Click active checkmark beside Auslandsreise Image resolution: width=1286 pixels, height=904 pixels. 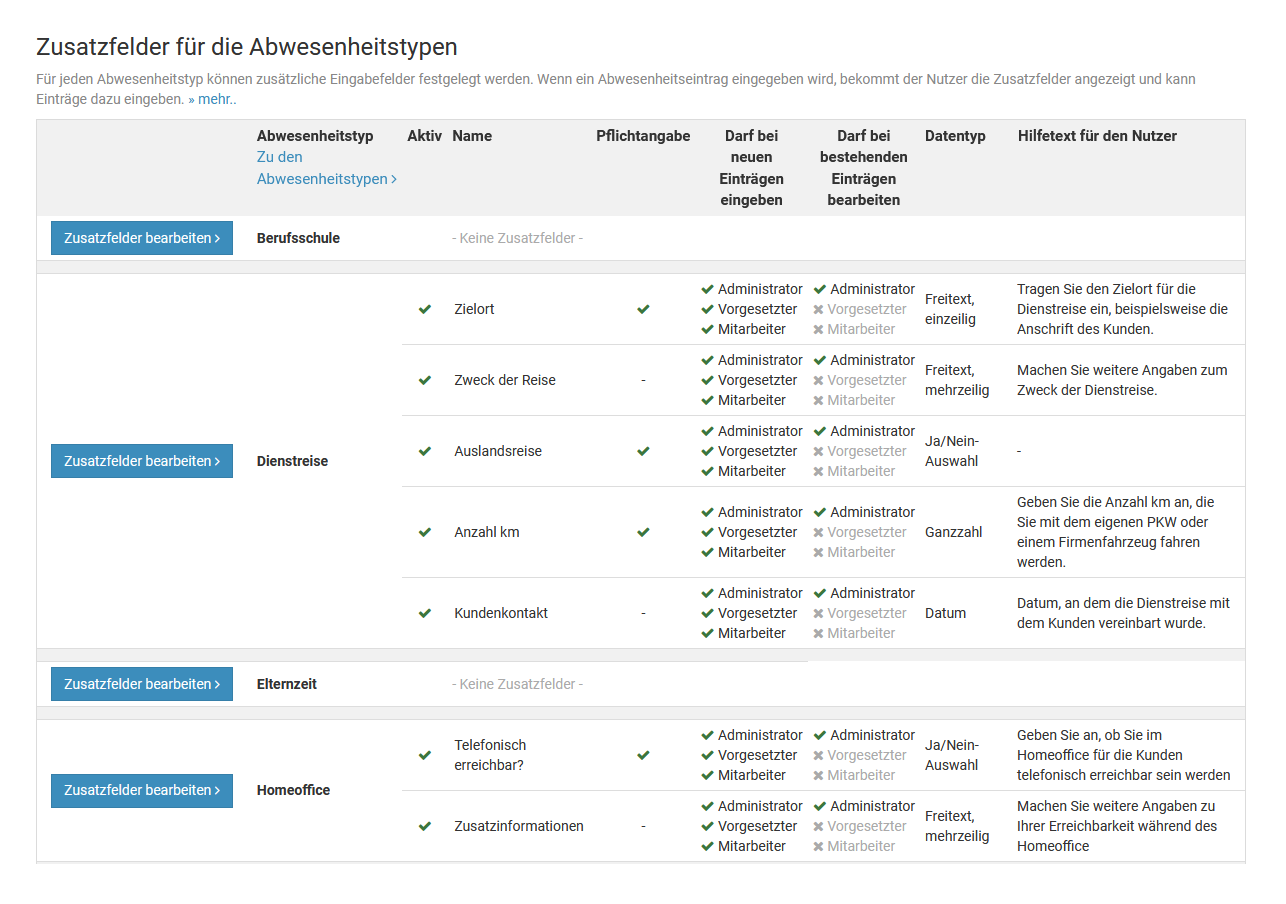[425, 451]
